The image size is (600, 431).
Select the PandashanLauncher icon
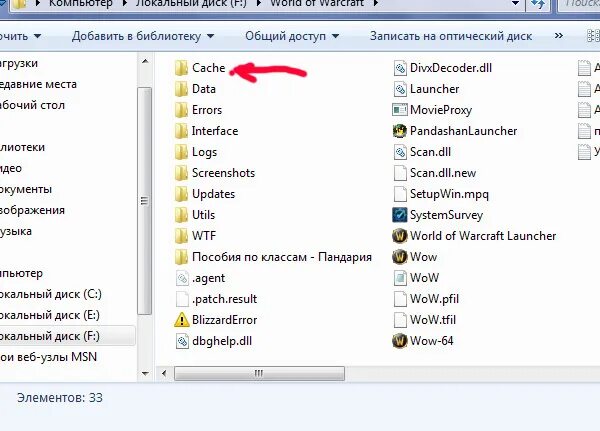[399, 131]
